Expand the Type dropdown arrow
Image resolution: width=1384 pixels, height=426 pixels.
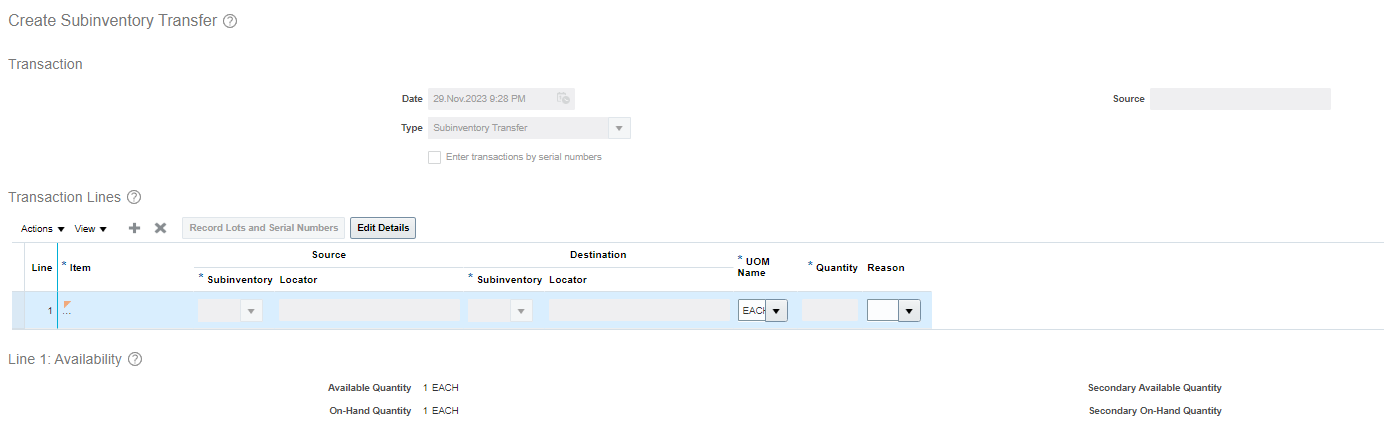(x=619, y=128)
